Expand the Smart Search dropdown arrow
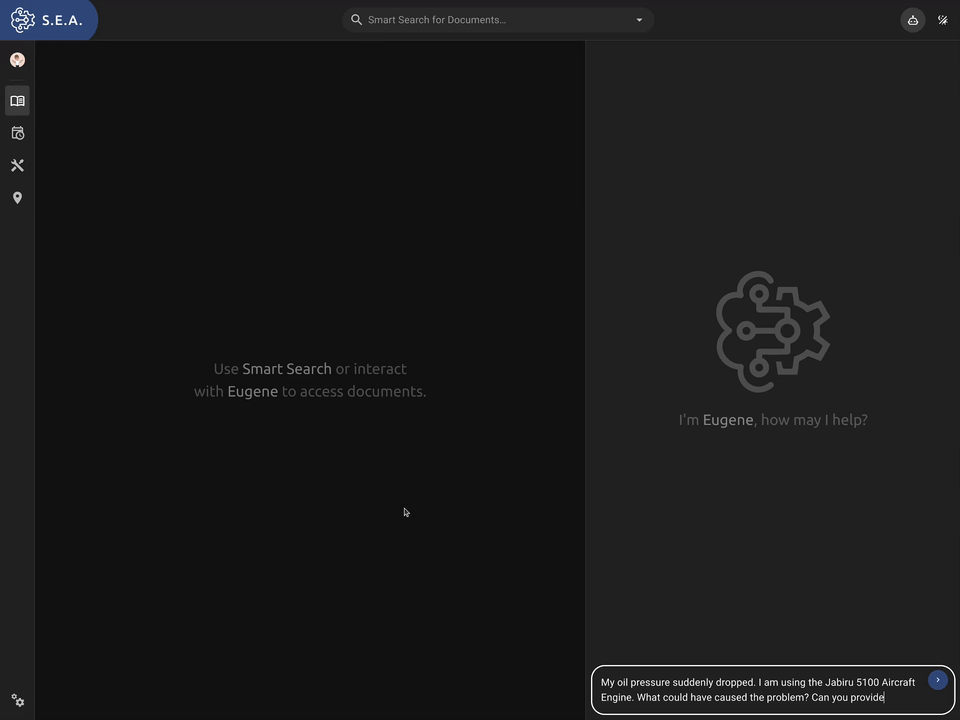The width and height of the screenshot is (960, 720). (639, 20)
